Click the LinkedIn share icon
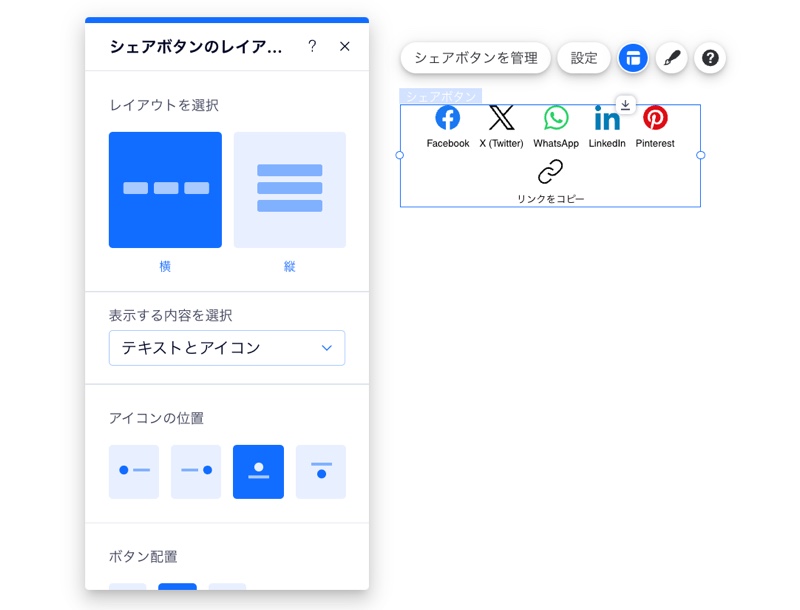Viewport: 800px width, 610px height. tap(607, 118)
